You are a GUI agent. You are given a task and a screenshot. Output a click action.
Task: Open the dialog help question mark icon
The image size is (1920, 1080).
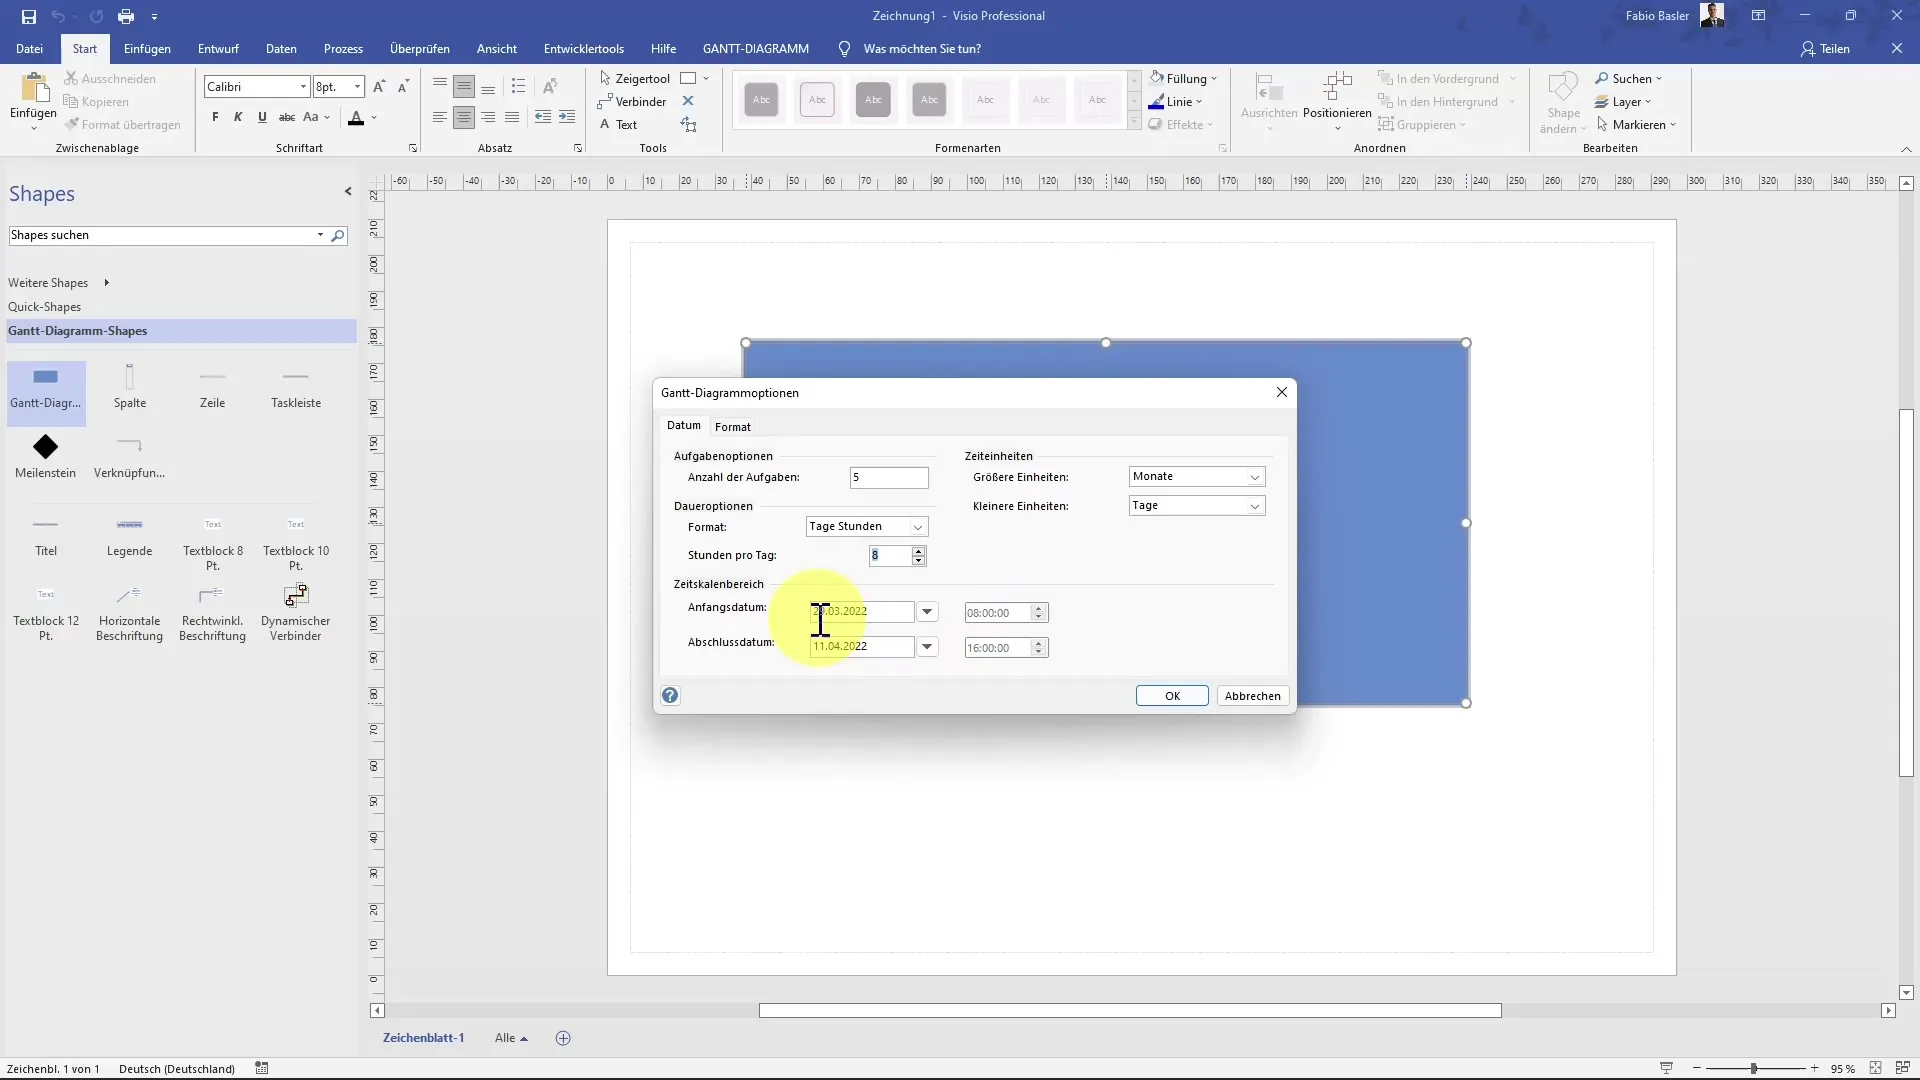(670, 696)
